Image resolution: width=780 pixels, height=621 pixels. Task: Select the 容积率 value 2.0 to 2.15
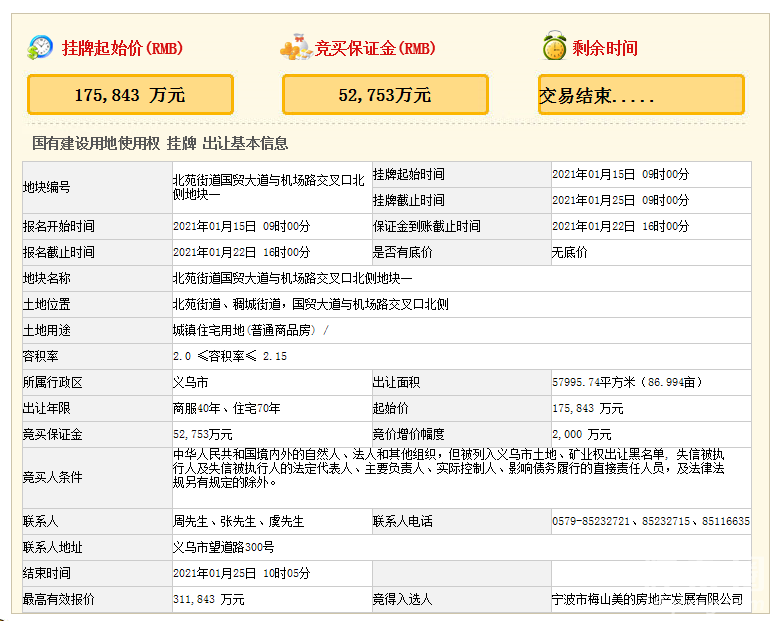pyautogui.click(x=229, y=356)
